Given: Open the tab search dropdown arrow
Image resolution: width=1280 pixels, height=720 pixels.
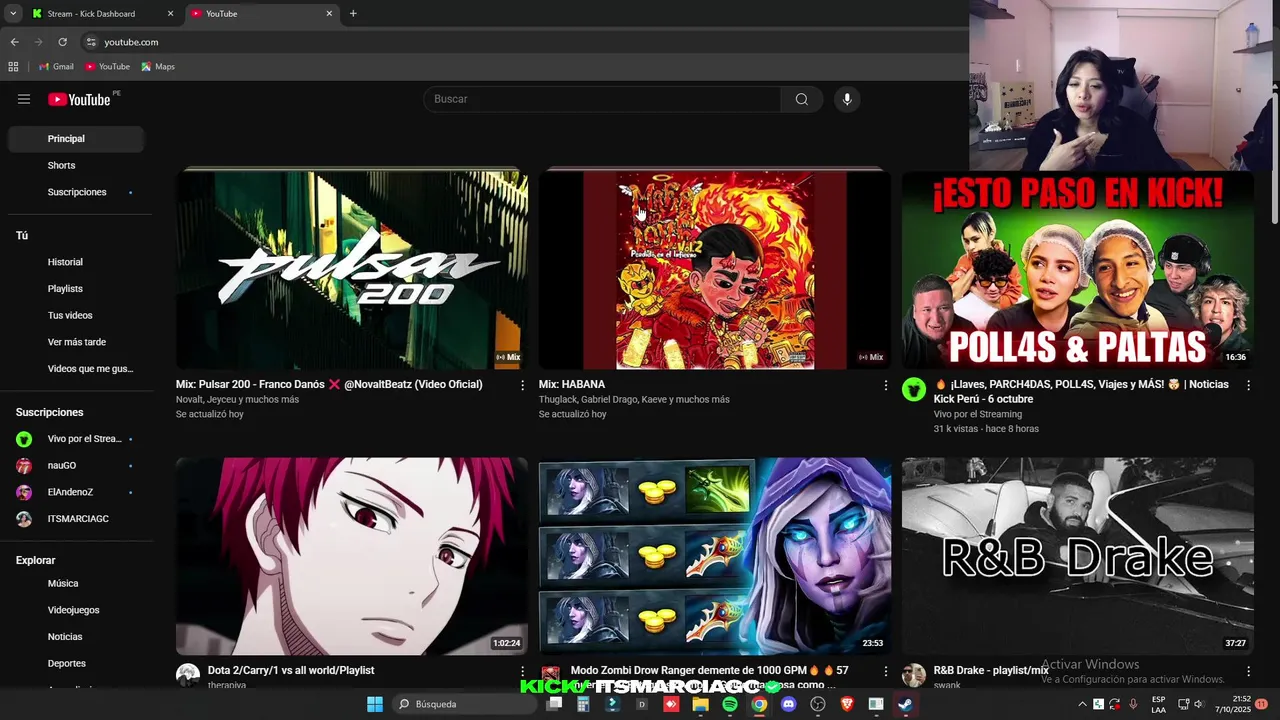Looking at the screenshot, I should (x=13, y=14).
